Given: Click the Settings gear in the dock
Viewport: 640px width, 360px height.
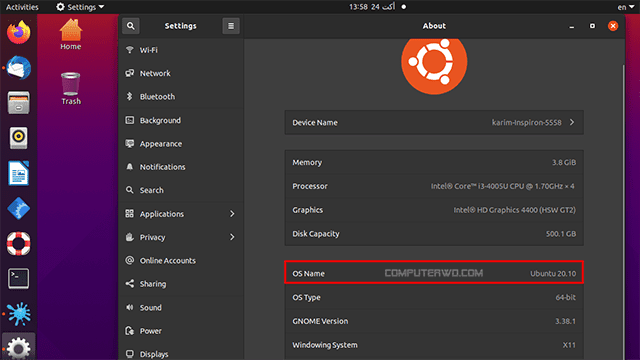Looking at the screenshot, I should tap(18, 348).
